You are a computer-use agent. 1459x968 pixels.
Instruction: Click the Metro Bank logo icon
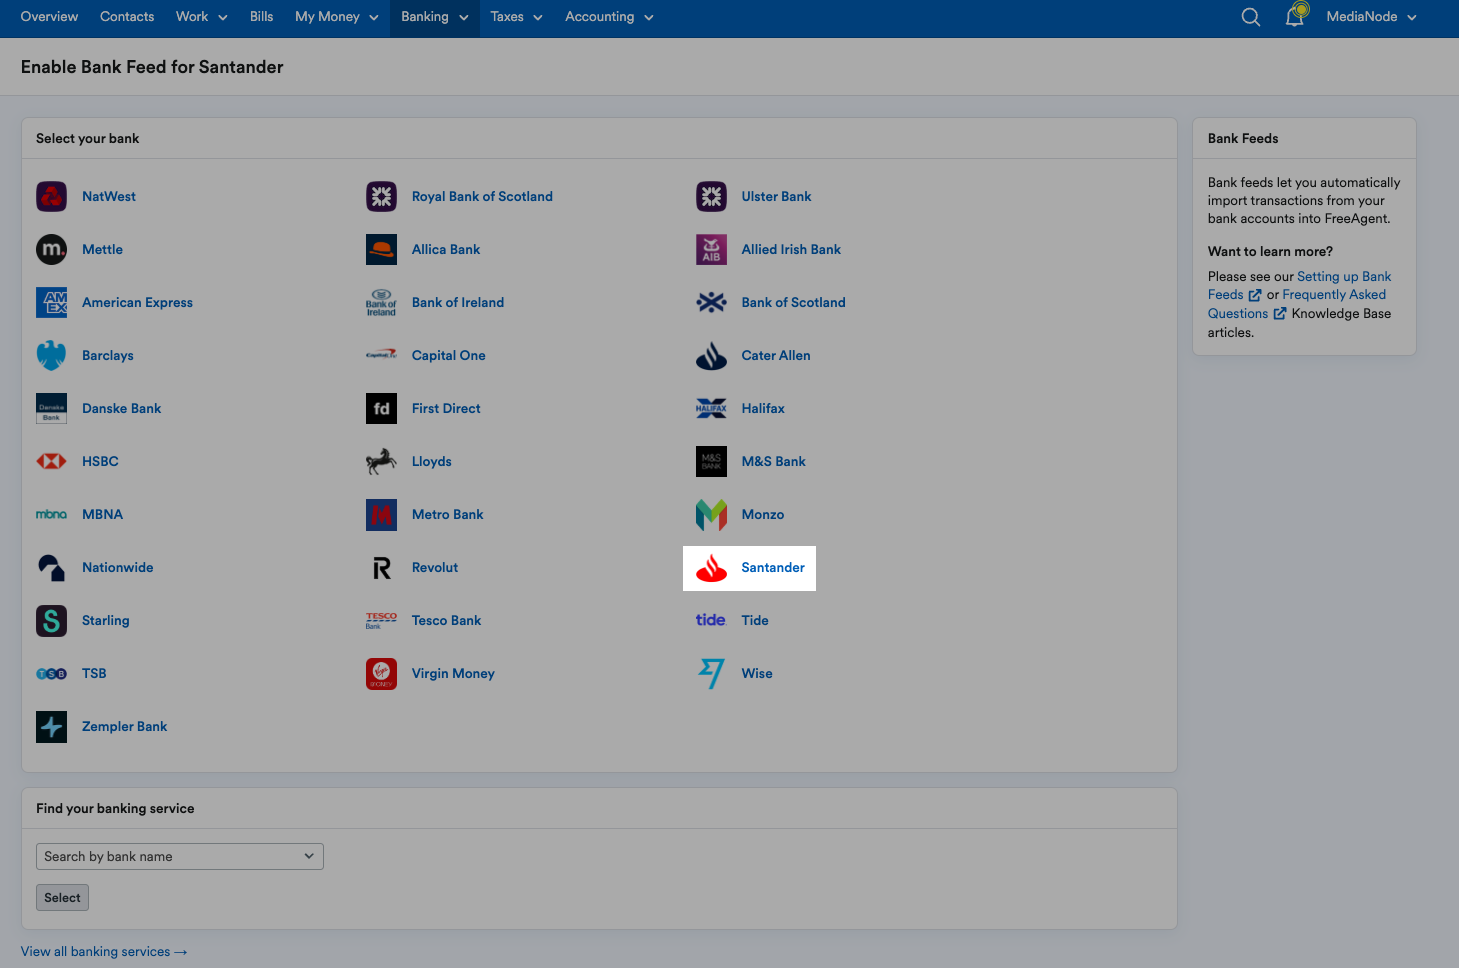381,515
